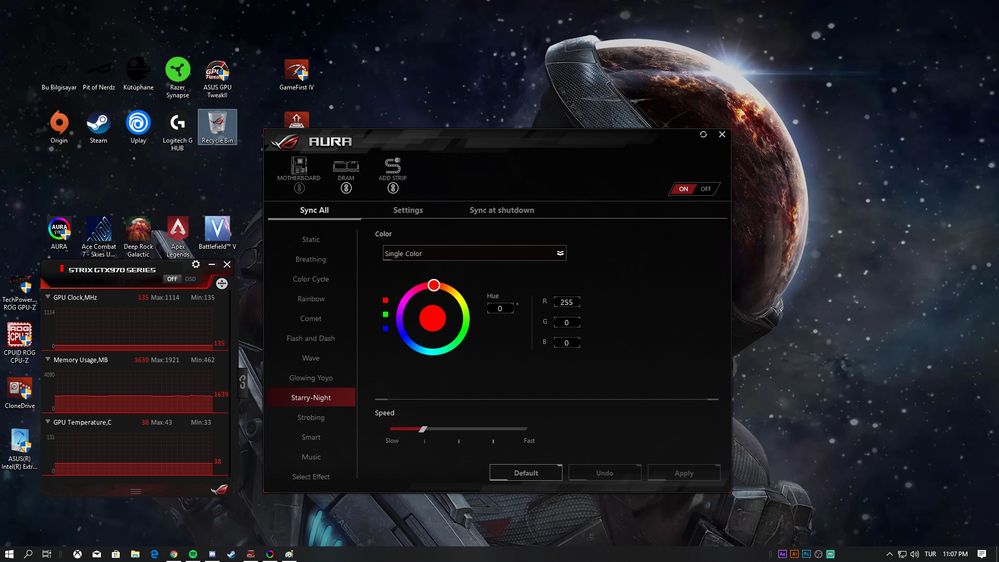
Task: Select the Music effect
Action: coord(311,457)
